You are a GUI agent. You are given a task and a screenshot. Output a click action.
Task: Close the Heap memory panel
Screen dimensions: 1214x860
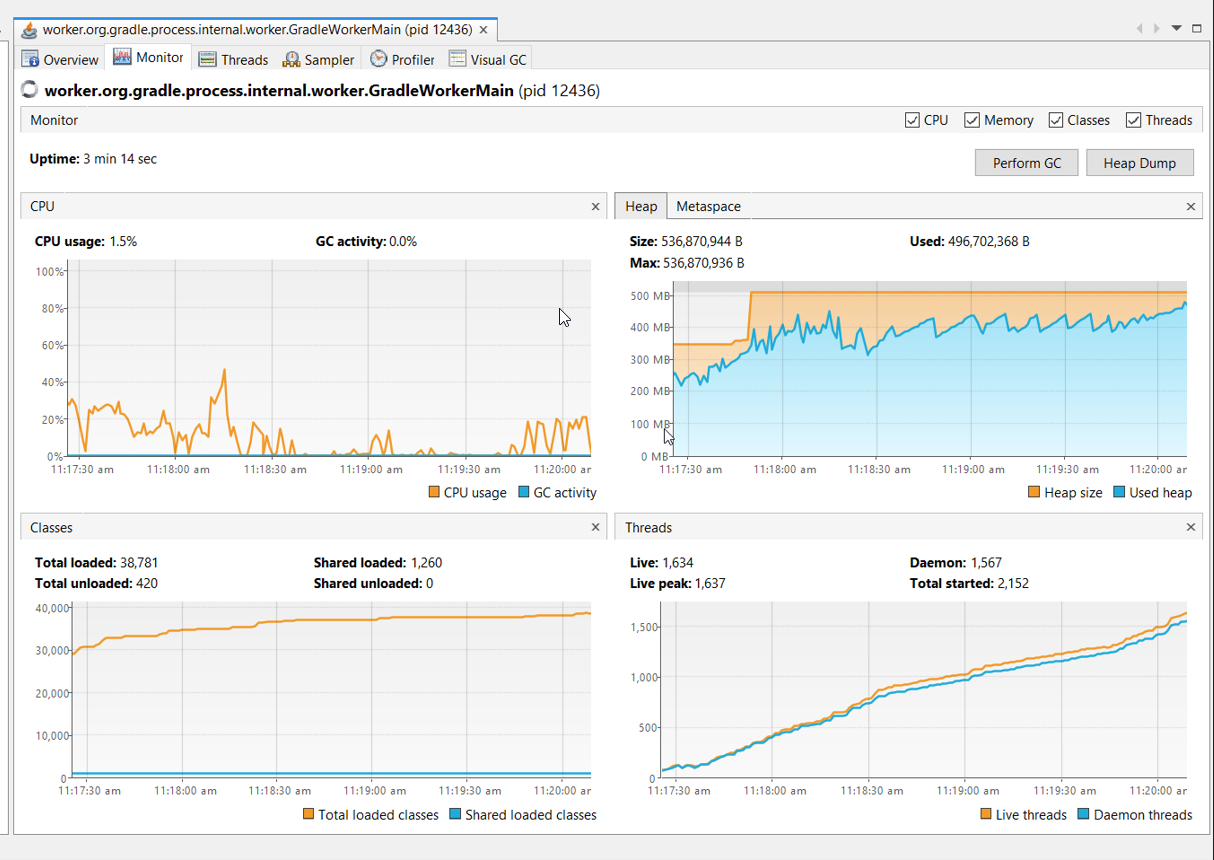click(x=1191, y=207)
